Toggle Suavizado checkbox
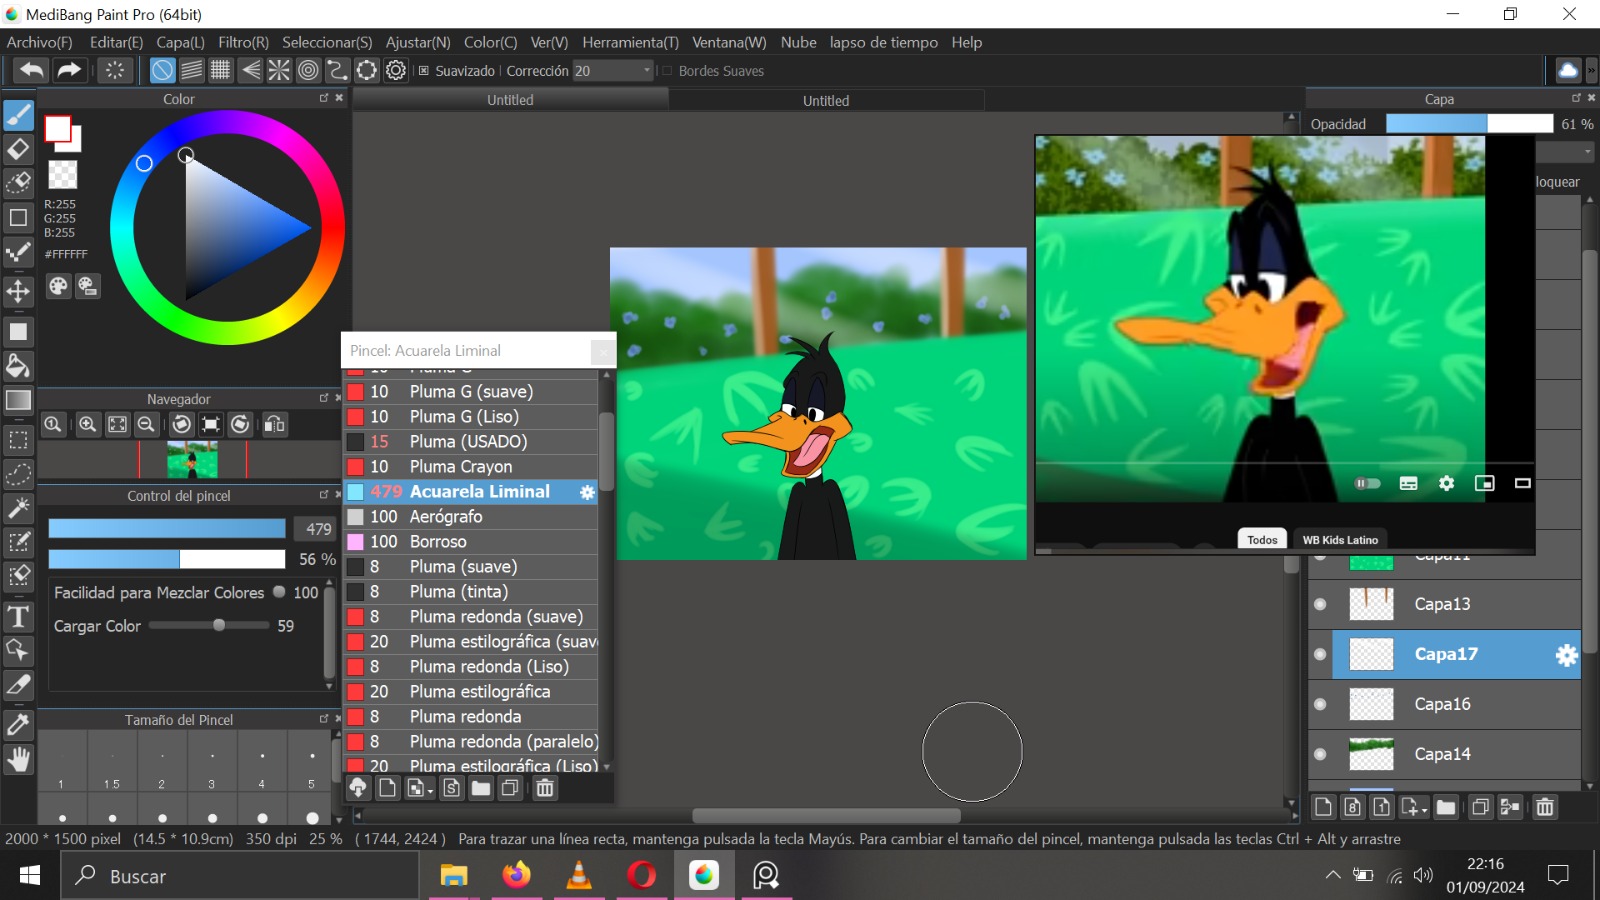The width and height of the screenshot is (1600, 900). [x=424, y=71]
